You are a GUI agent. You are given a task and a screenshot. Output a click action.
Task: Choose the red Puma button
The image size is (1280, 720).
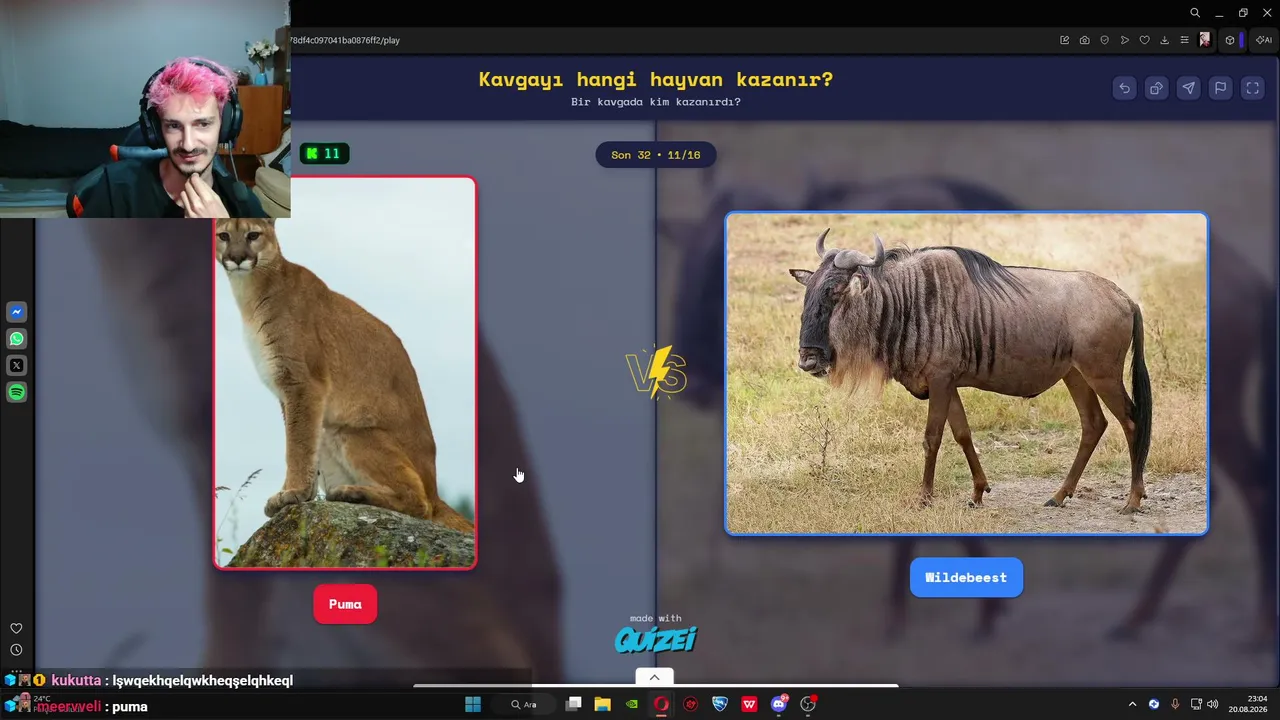click(345, 604)
